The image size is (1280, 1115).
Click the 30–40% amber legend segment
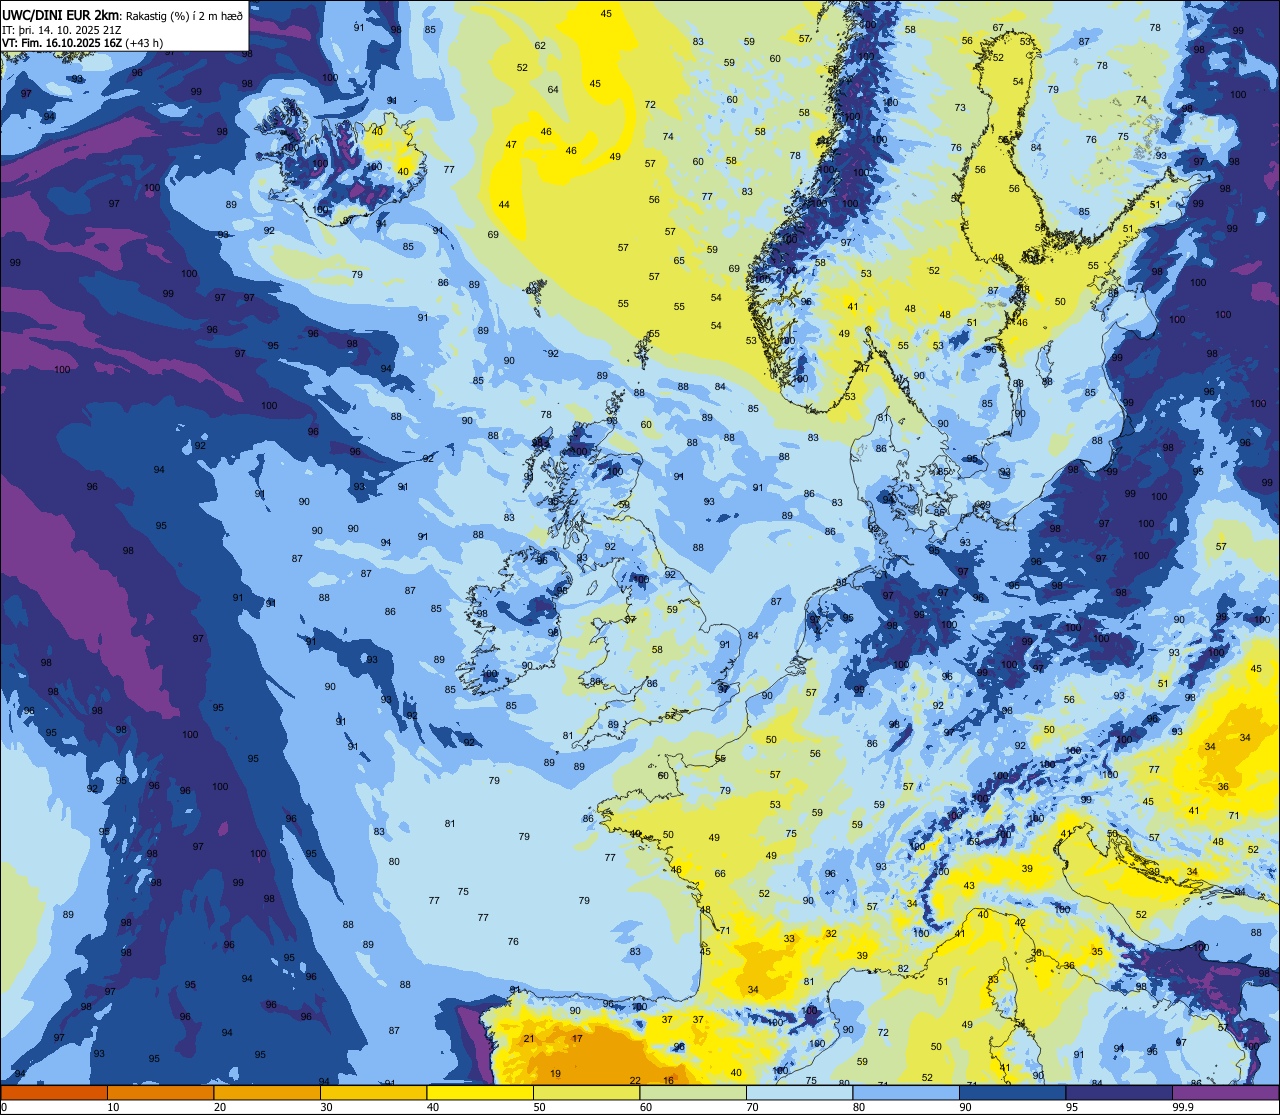tap(373, 1092)
